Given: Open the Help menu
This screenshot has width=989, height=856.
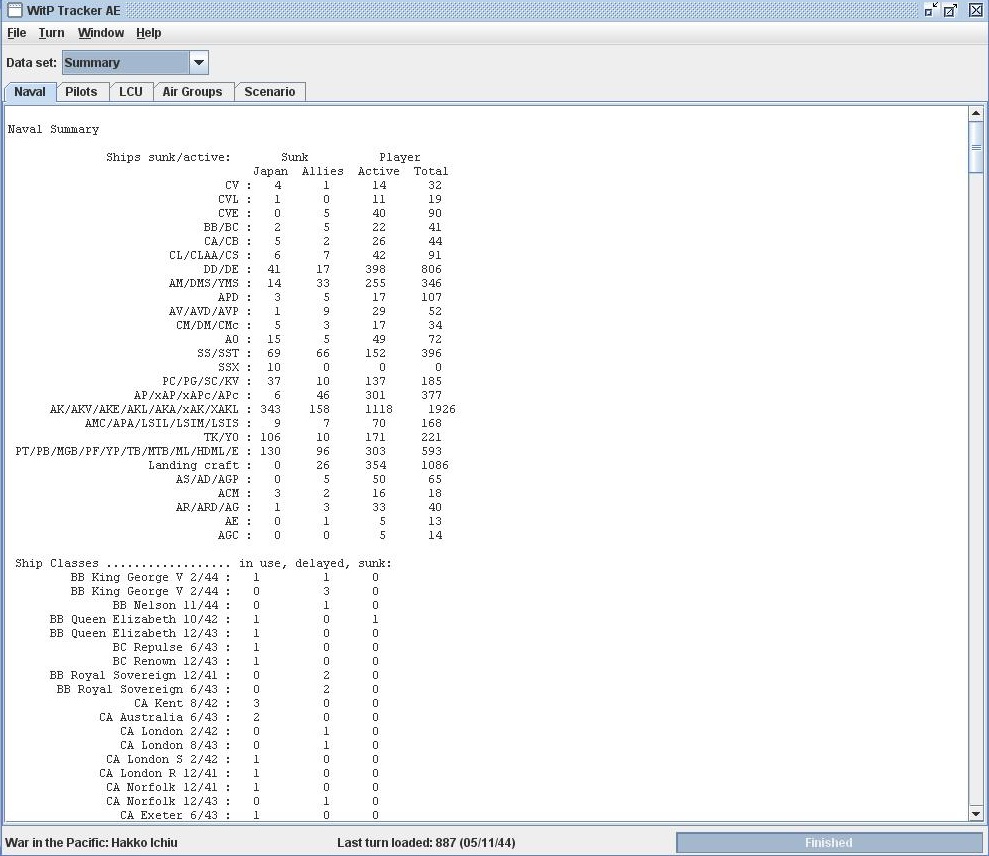Looking at the screenshot, I should click(149, 33).
